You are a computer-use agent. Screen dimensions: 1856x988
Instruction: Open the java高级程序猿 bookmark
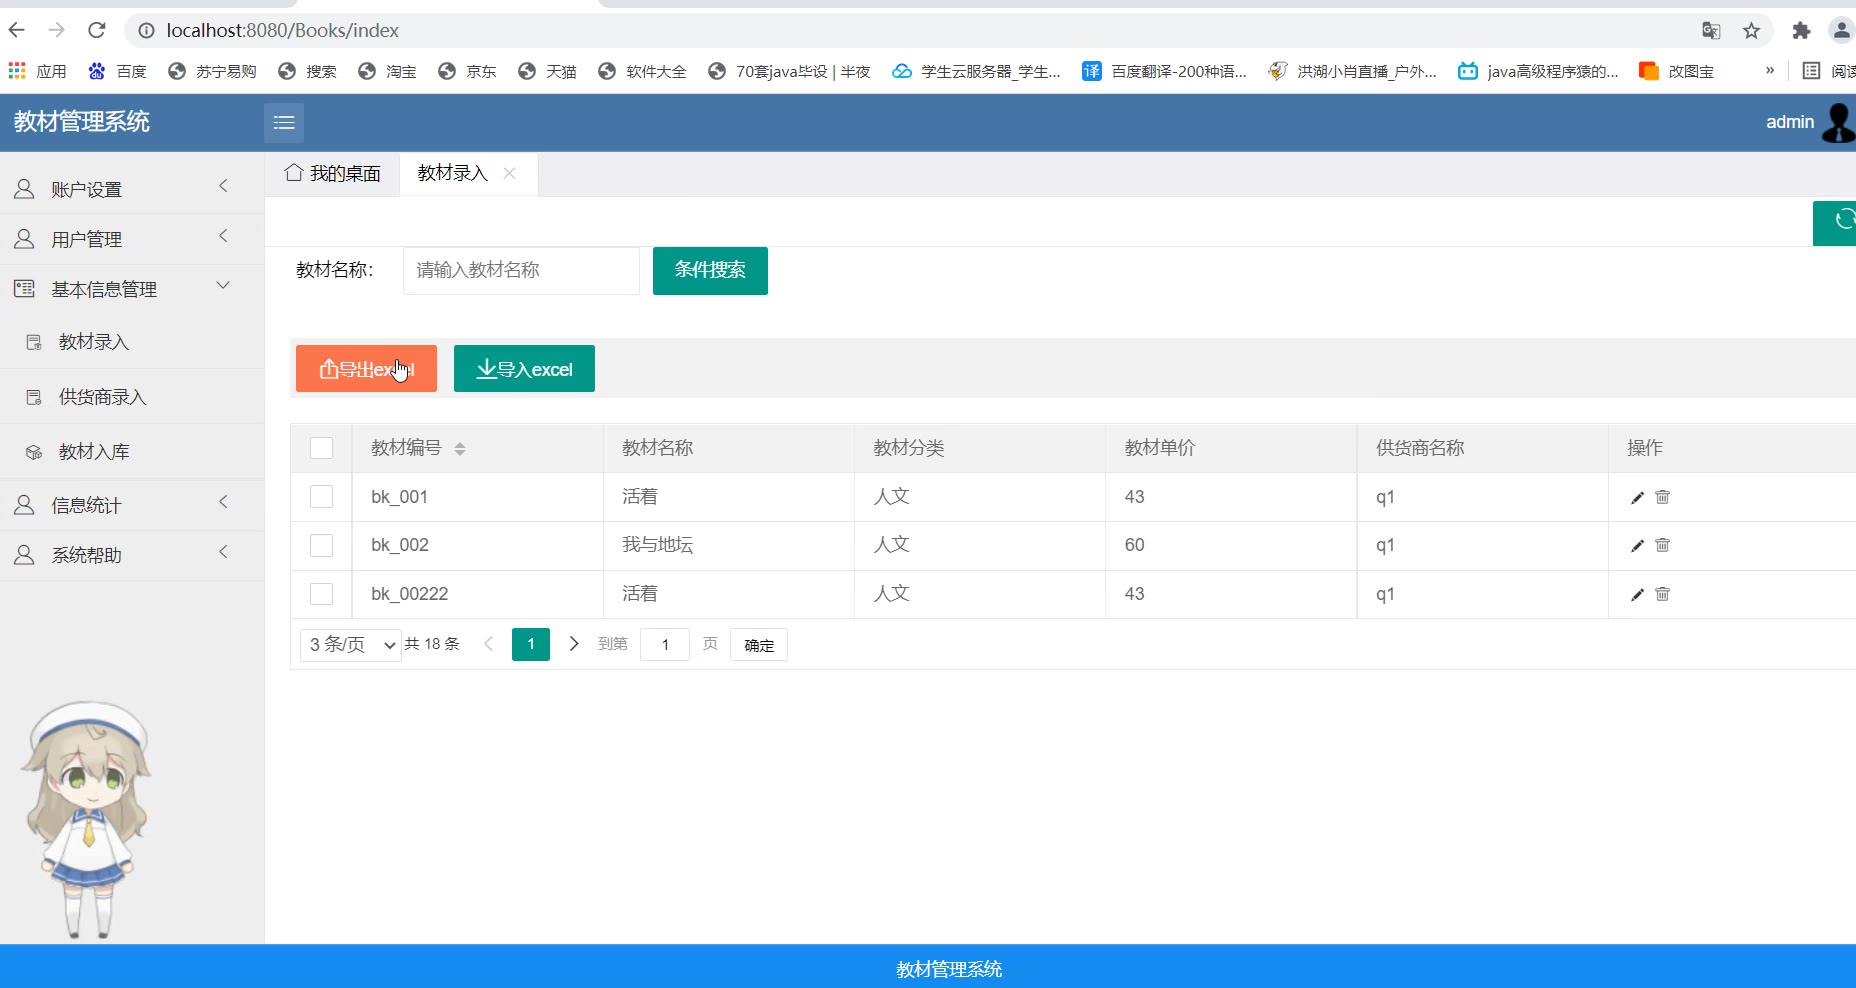[1538, 71]
